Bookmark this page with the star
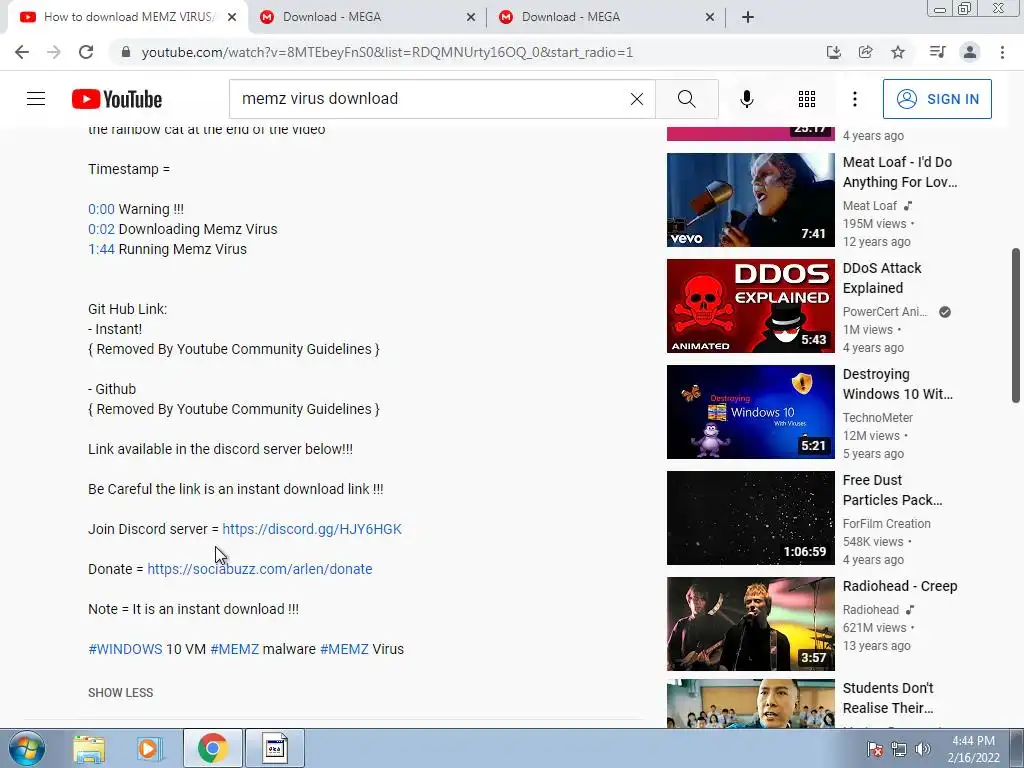The width and height of the screenshot is (1024, 768). click(x=898, y=52)
